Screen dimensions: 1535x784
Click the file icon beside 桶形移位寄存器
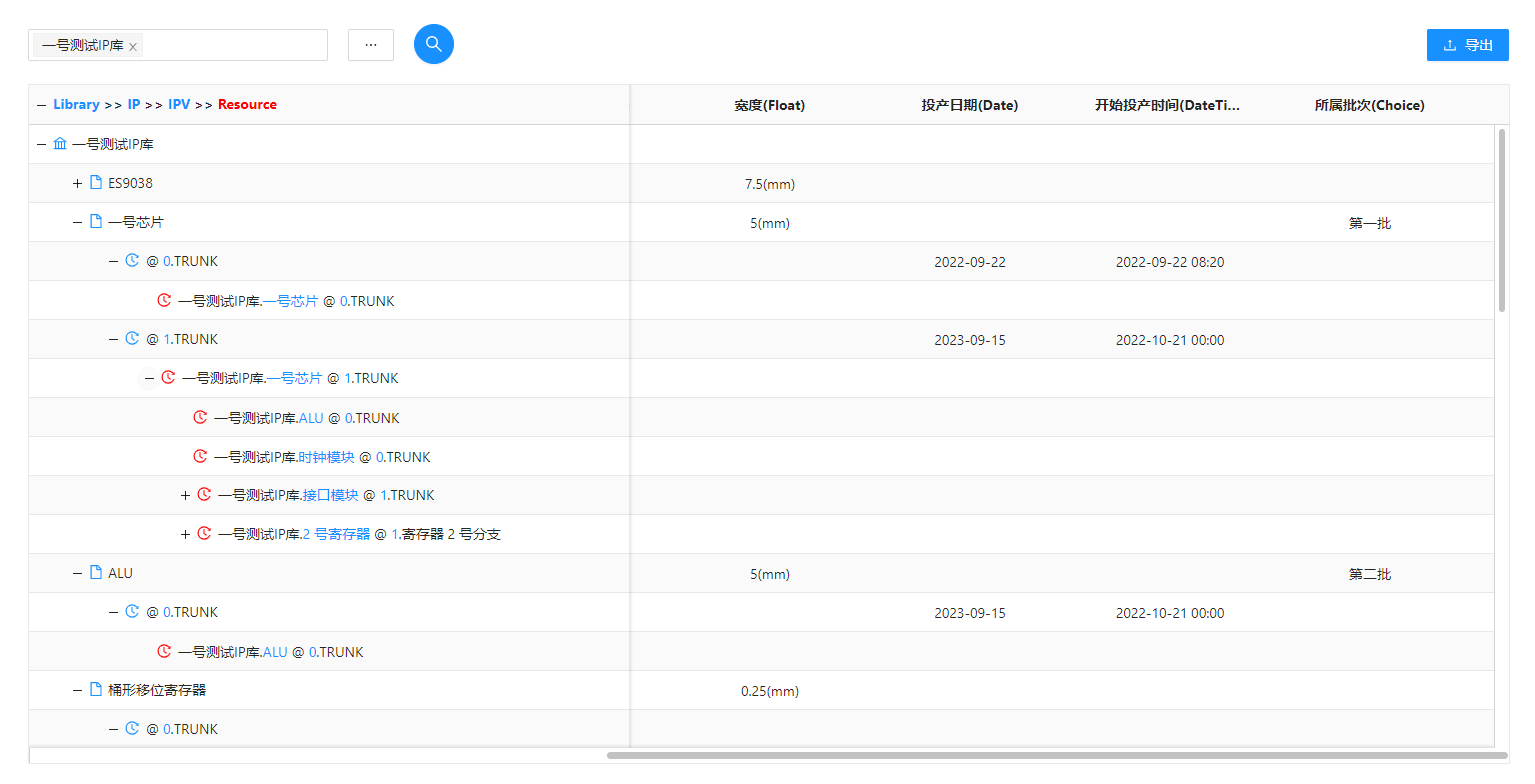(96, 690)
